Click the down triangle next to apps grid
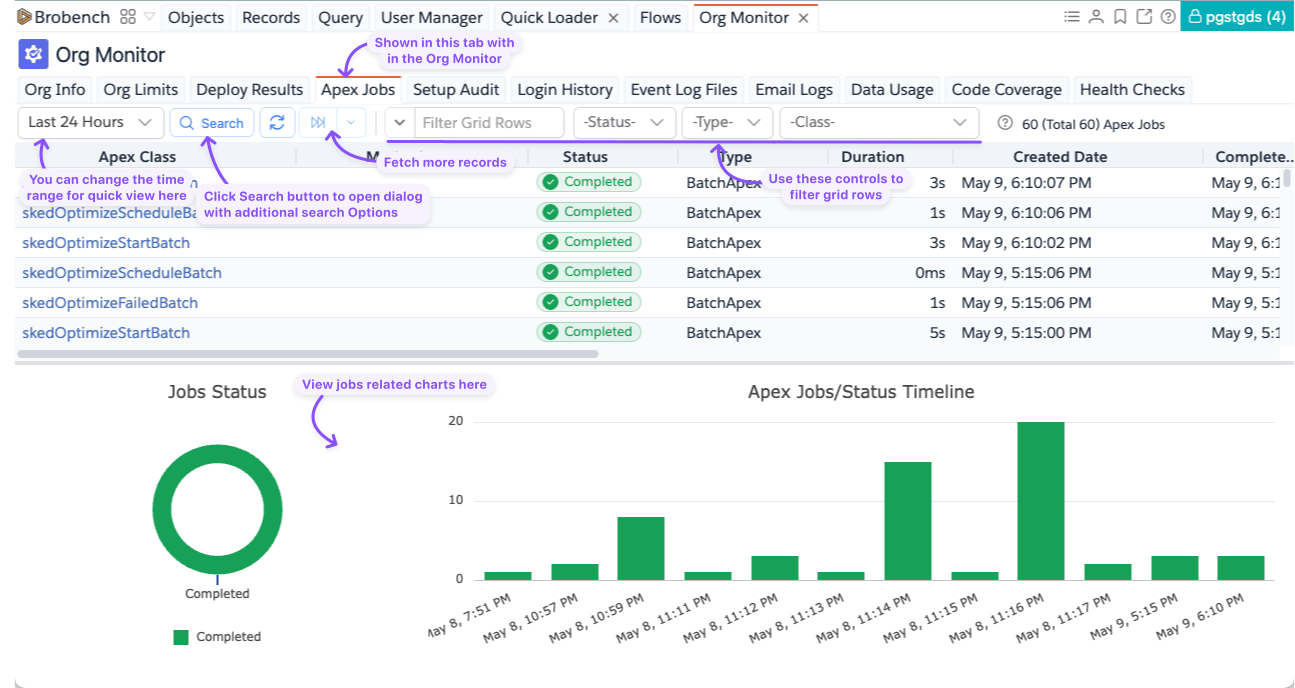The height and width of the screenshot is (688, 1295). pos(149,17)
